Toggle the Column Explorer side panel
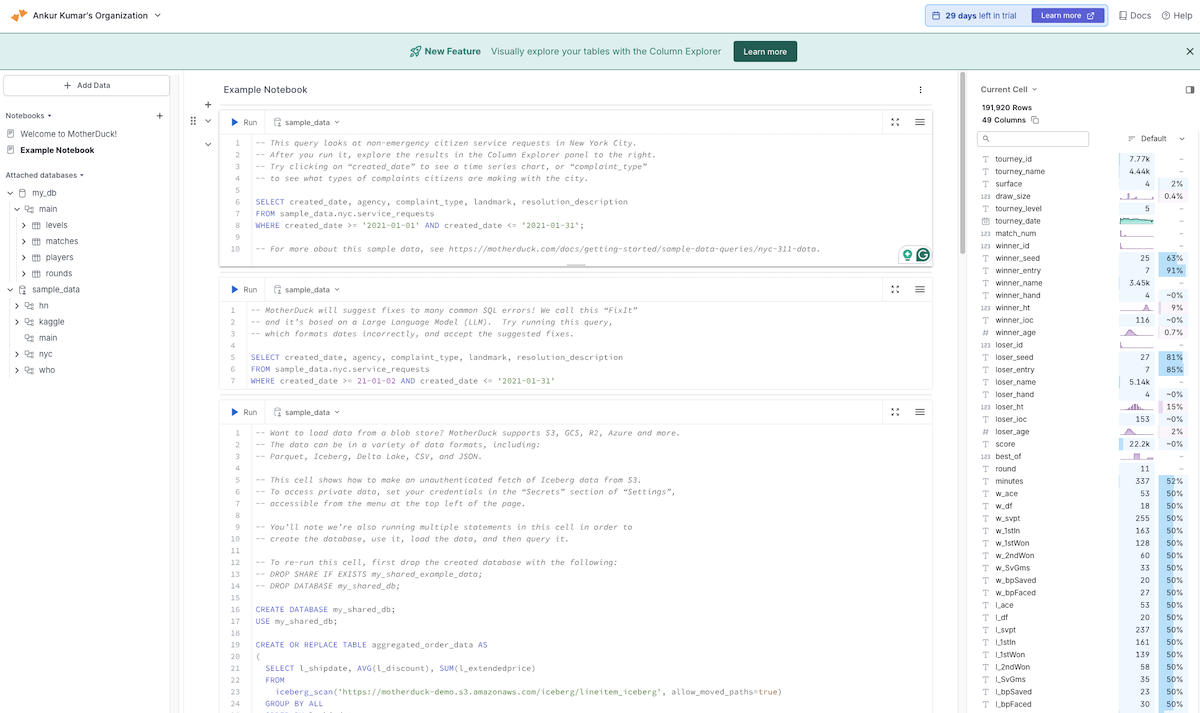Screen dimensions: 1200x713 pyautogui.click(x=1190, y=90)
